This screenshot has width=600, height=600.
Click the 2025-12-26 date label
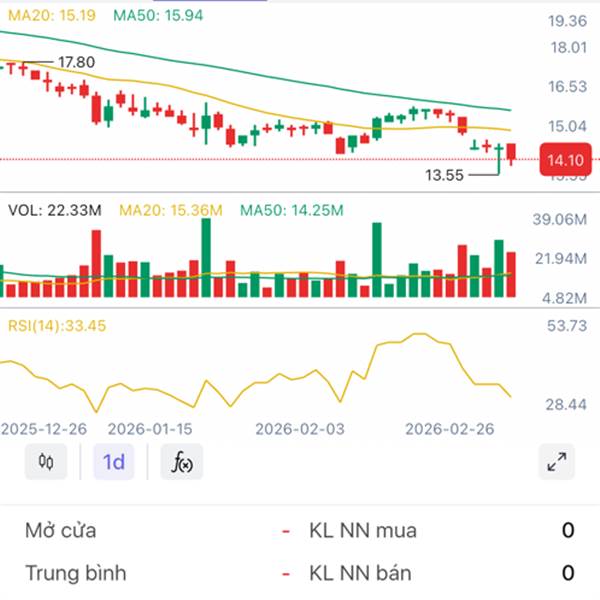point(44,429)
